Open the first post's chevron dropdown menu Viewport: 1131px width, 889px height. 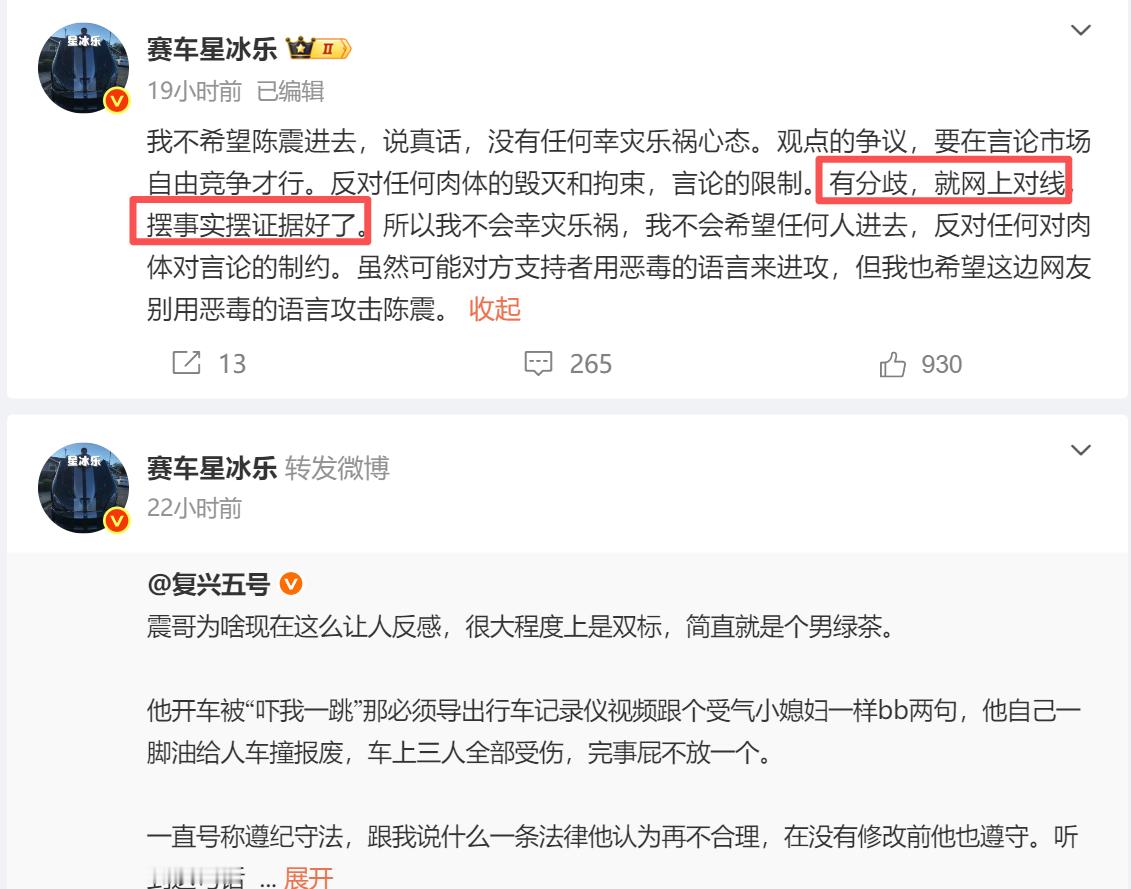(x=1080, y=30)
